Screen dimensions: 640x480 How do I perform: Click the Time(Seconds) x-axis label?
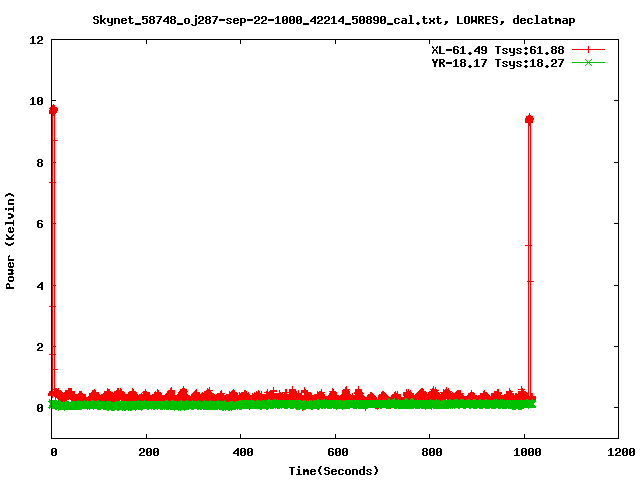point(334,471)
